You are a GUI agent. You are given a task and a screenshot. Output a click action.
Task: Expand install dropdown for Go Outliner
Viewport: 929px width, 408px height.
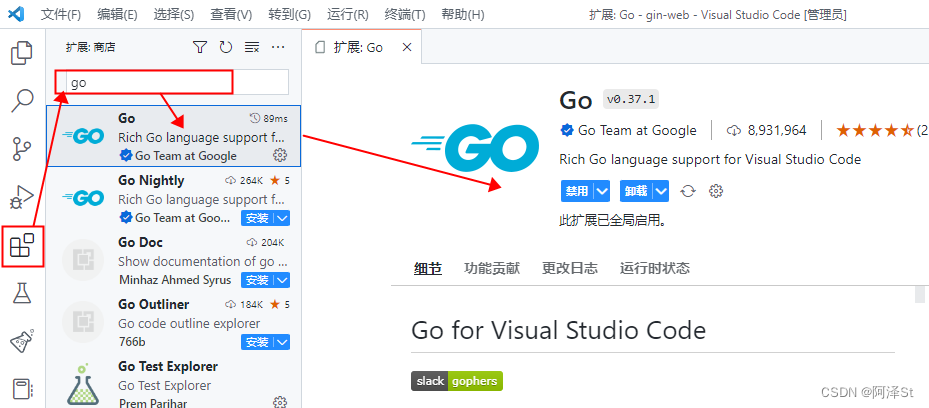[x=283, y=342]
